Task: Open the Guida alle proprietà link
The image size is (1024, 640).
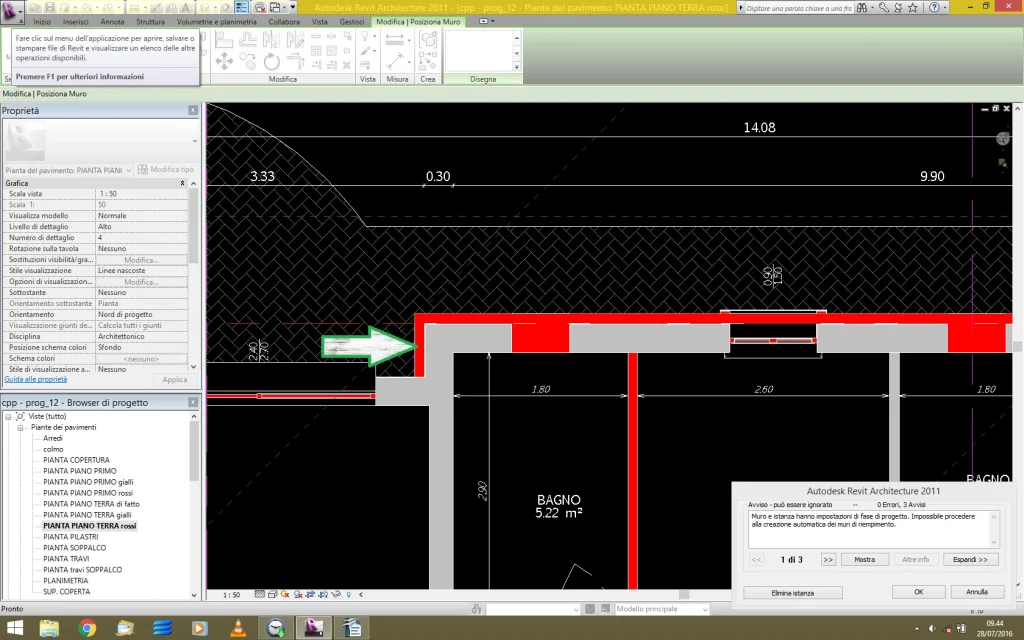Action: (x=36, y=379)
